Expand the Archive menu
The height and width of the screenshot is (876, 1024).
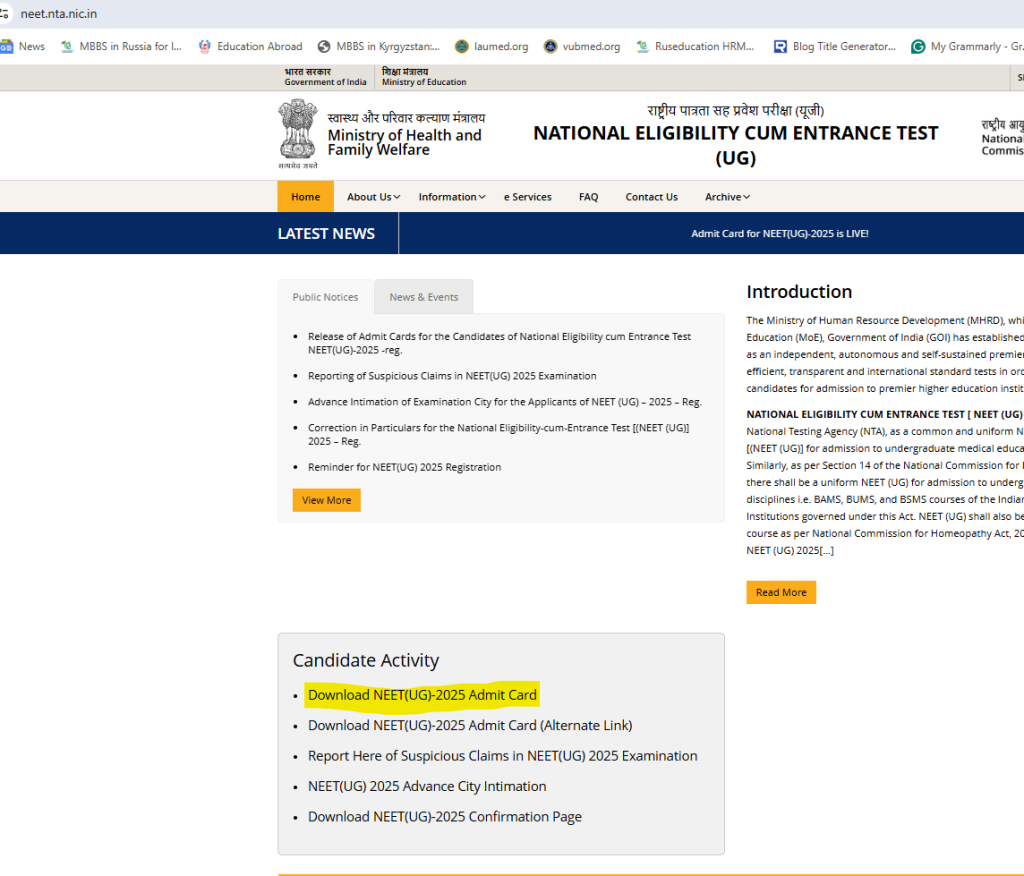click(x=728, y=197)
